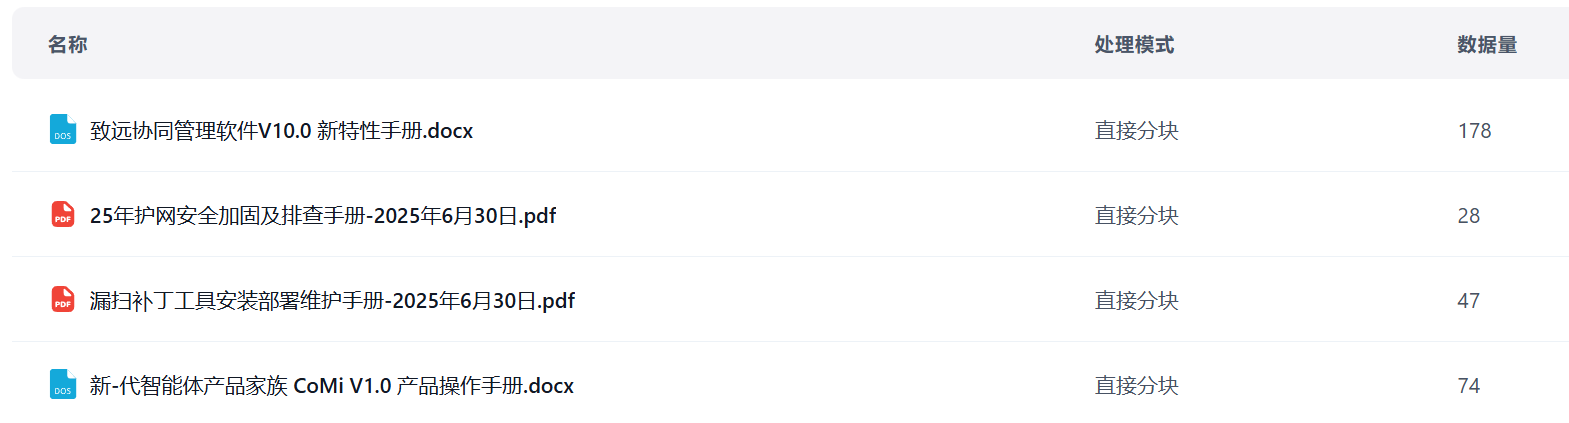Image resolution: width=1569 pixels, height=423 pixels.
Task: Click data count 28
Action: tap(1468, 216)
